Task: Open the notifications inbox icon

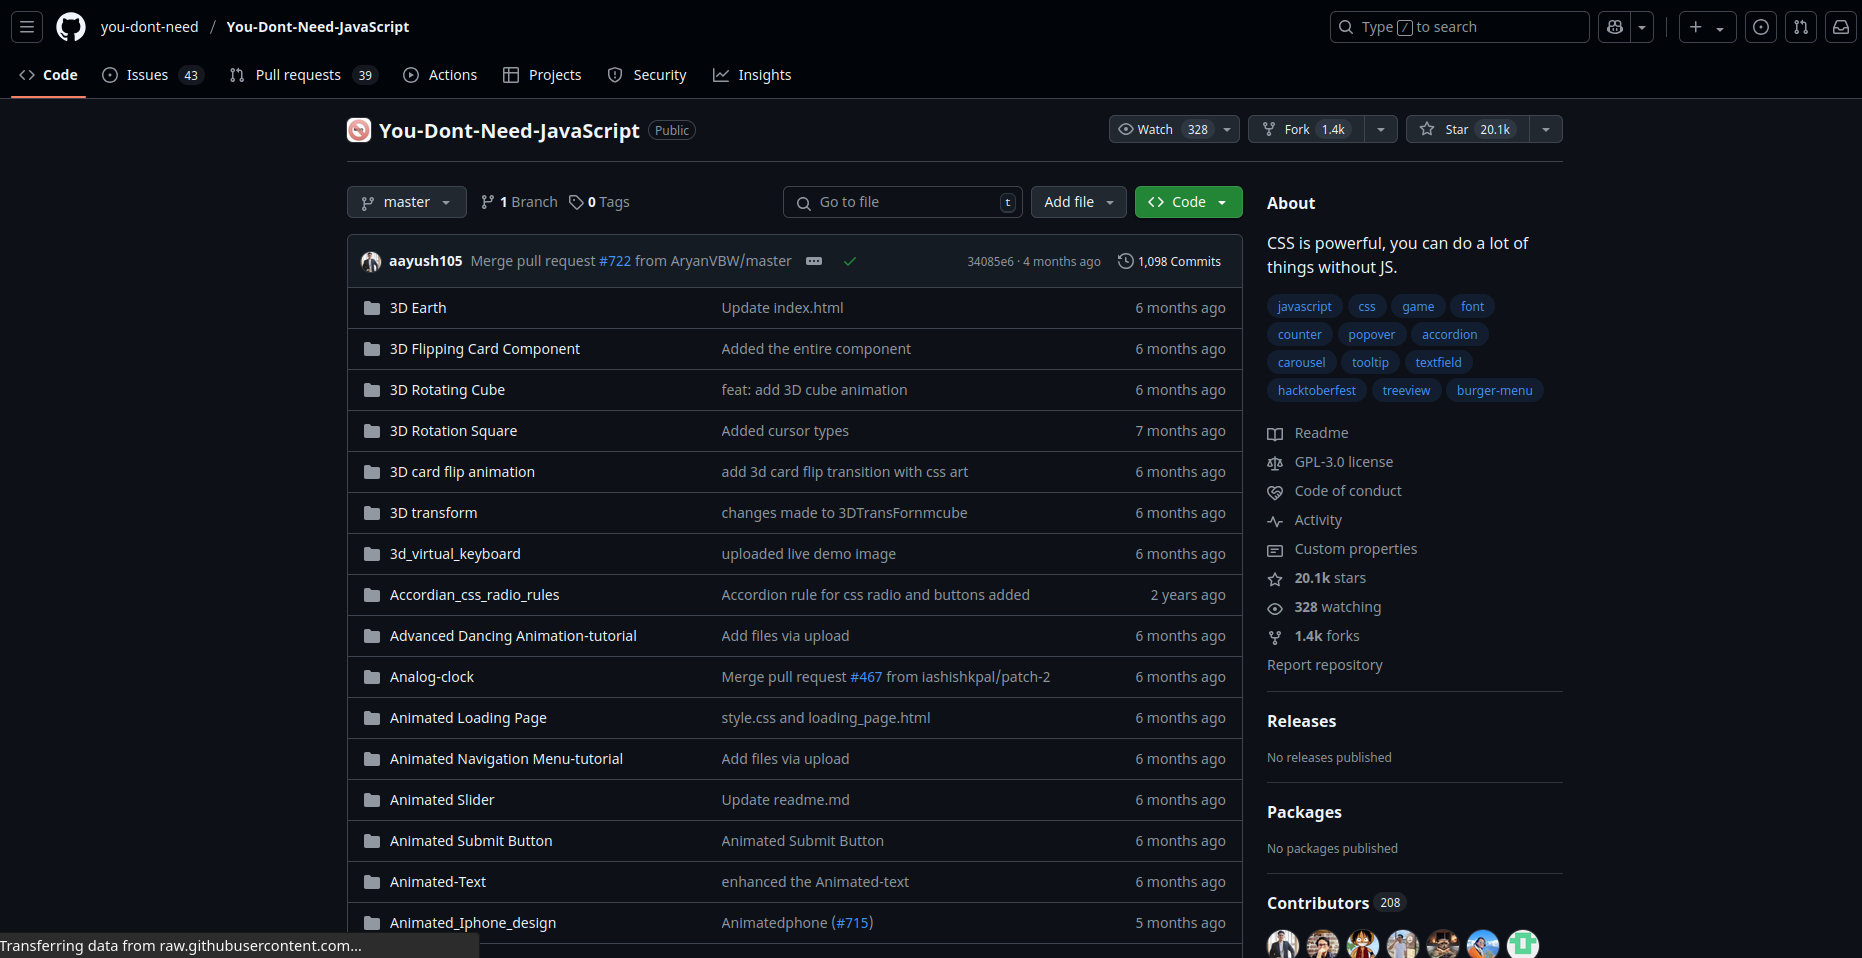Action: point(1841,27)
